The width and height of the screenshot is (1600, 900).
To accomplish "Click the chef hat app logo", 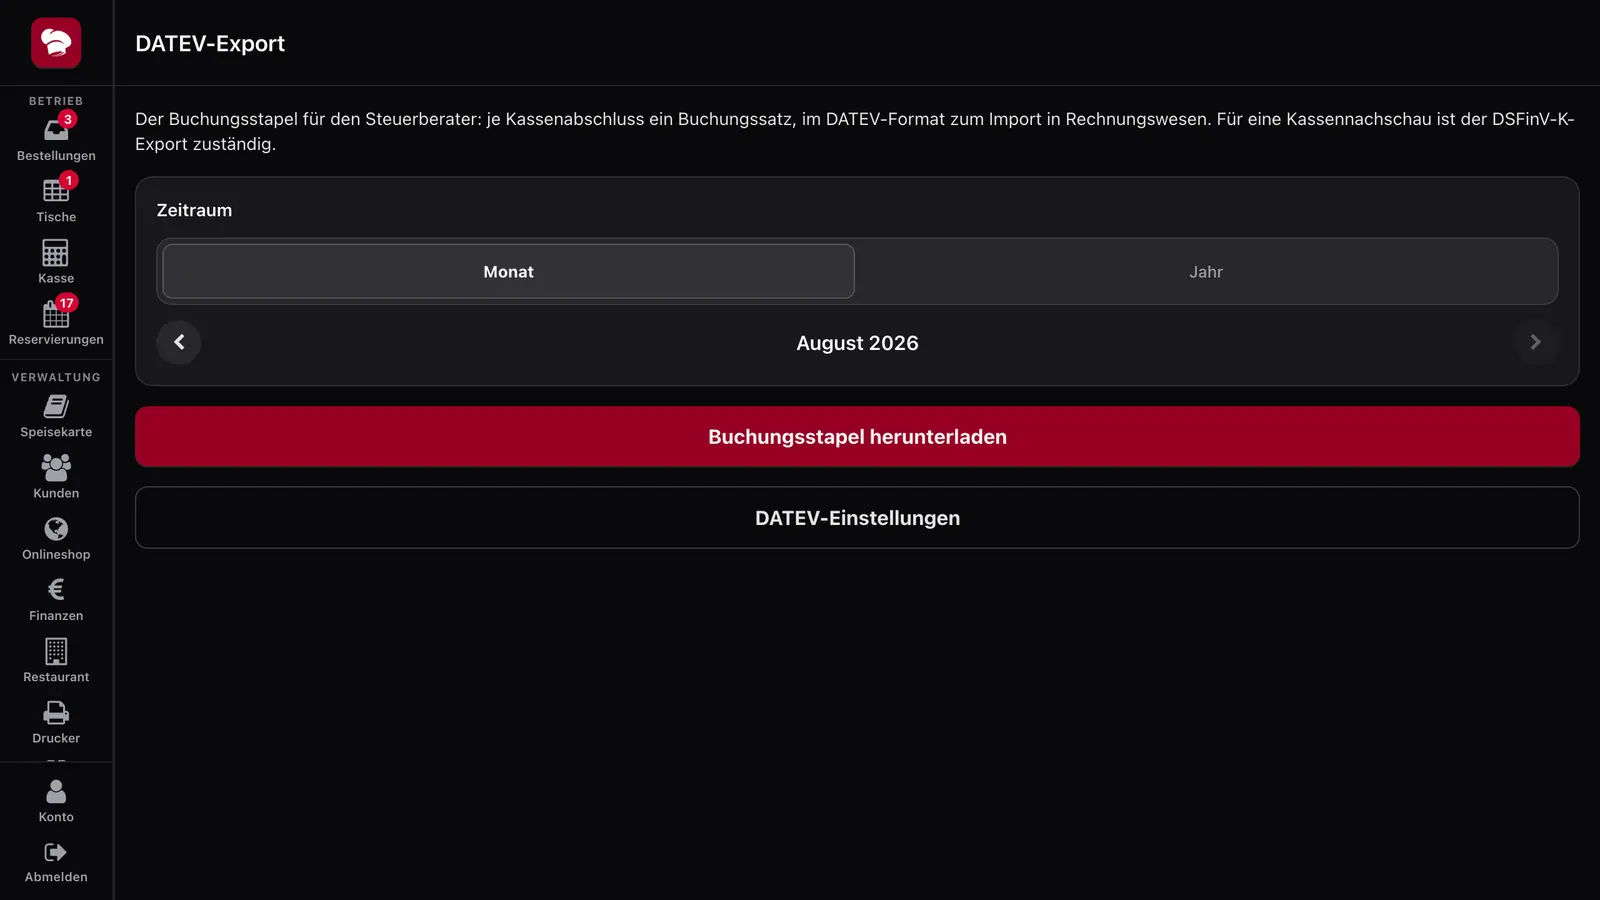I will (56, 43).
